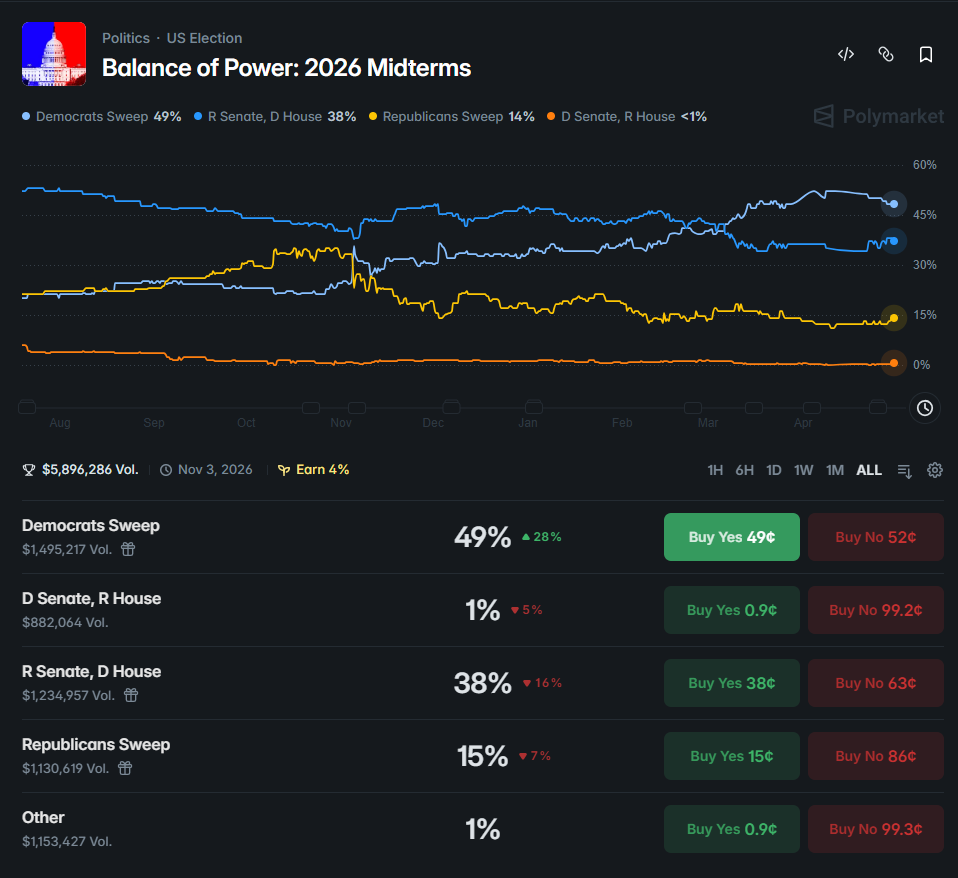The width and height of the screenshot is (958, 878).
Task: Open the US Election category link
Action: 204,38
